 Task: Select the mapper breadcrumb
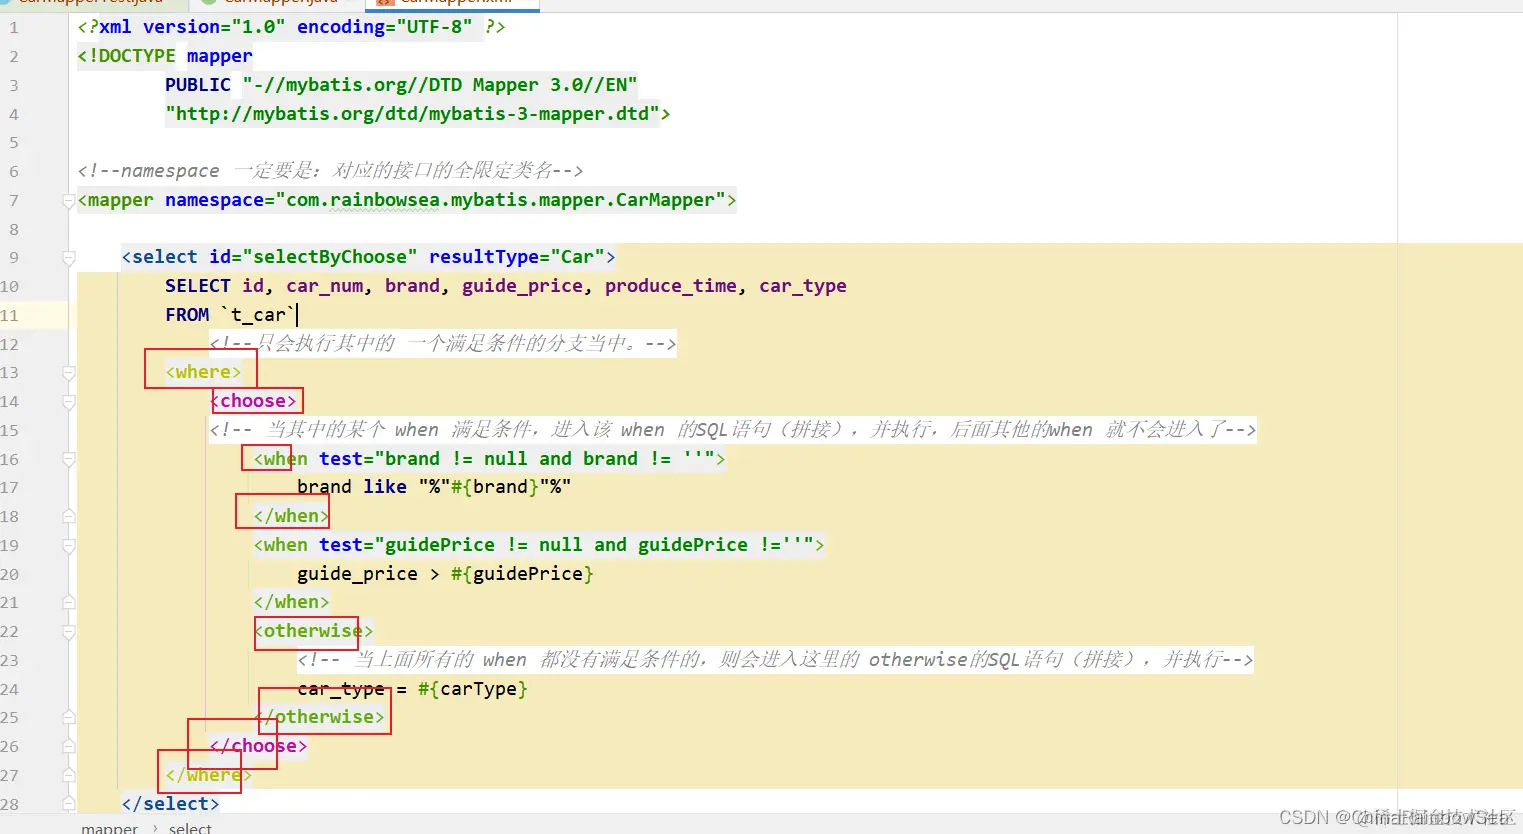(109, 828)
